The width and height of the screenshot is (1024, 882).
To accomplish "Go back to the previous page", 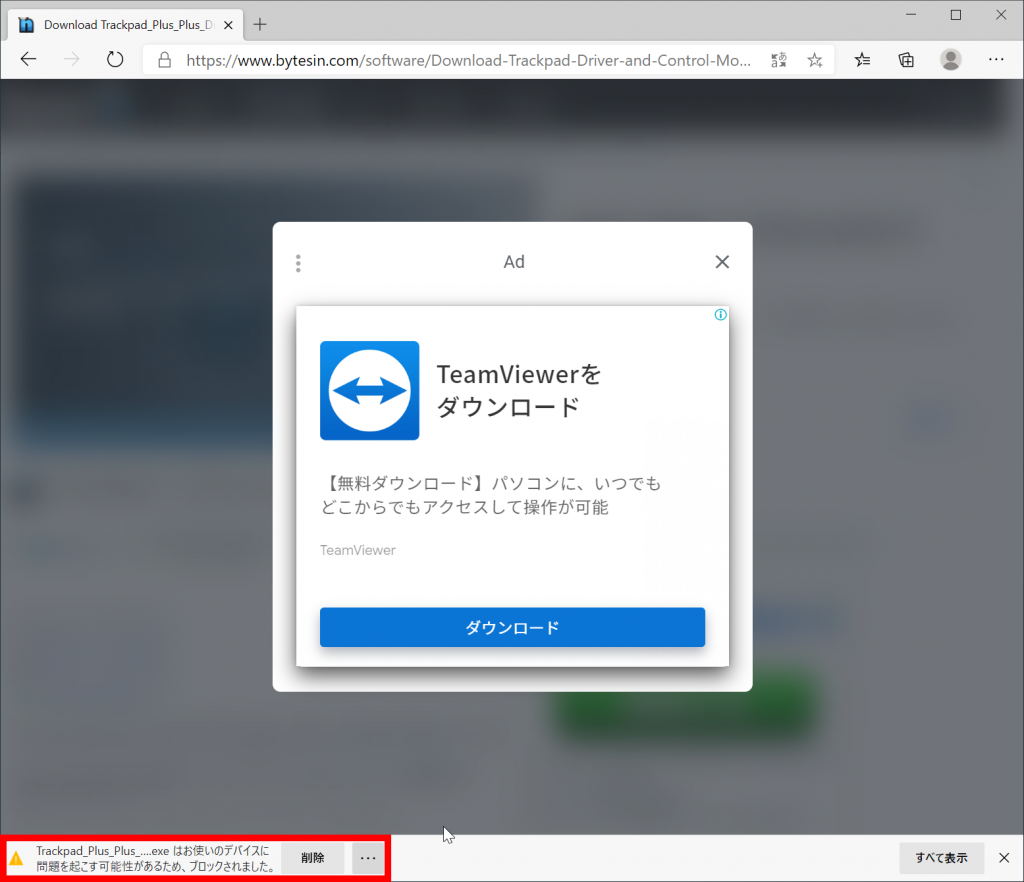I will coord(28,60).
